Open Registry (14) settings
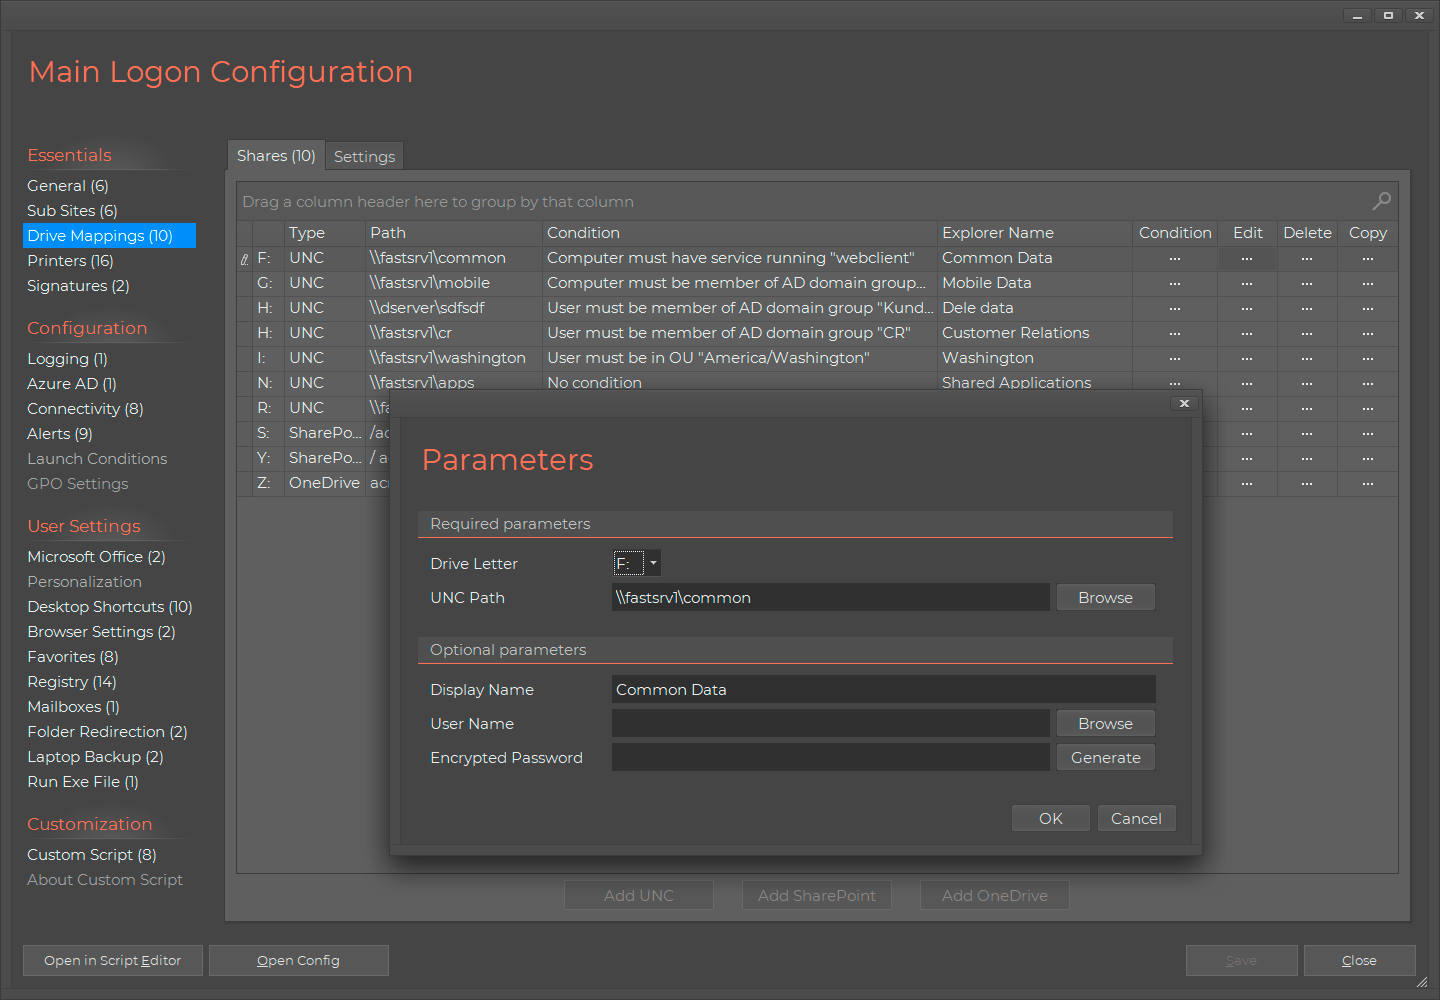 [72, 681]
